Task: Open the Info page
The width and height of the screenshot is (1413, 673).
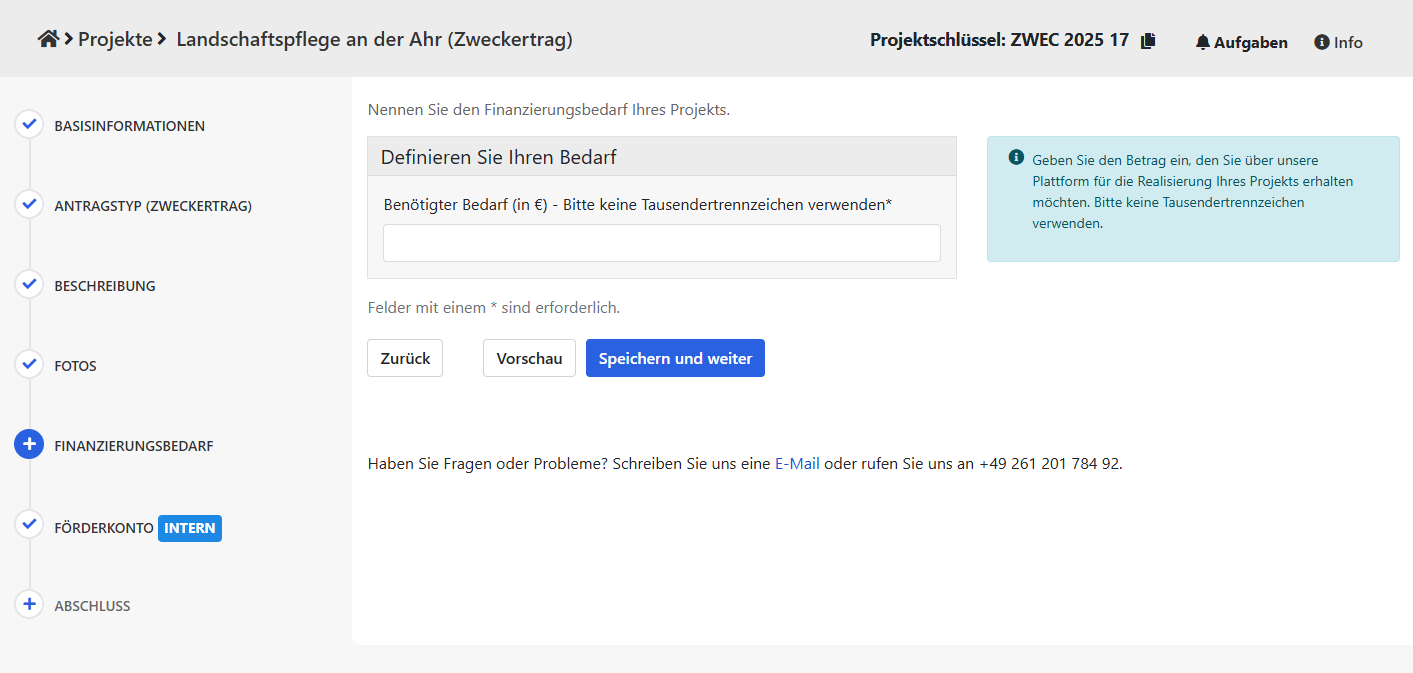Action: 1338,42
